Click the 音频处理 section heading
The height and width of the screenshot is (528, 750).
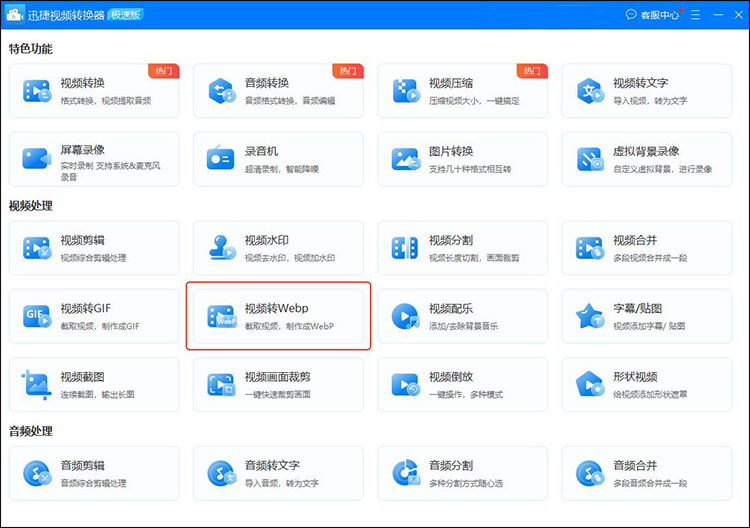pyautogui.click(x=31, y=431)
